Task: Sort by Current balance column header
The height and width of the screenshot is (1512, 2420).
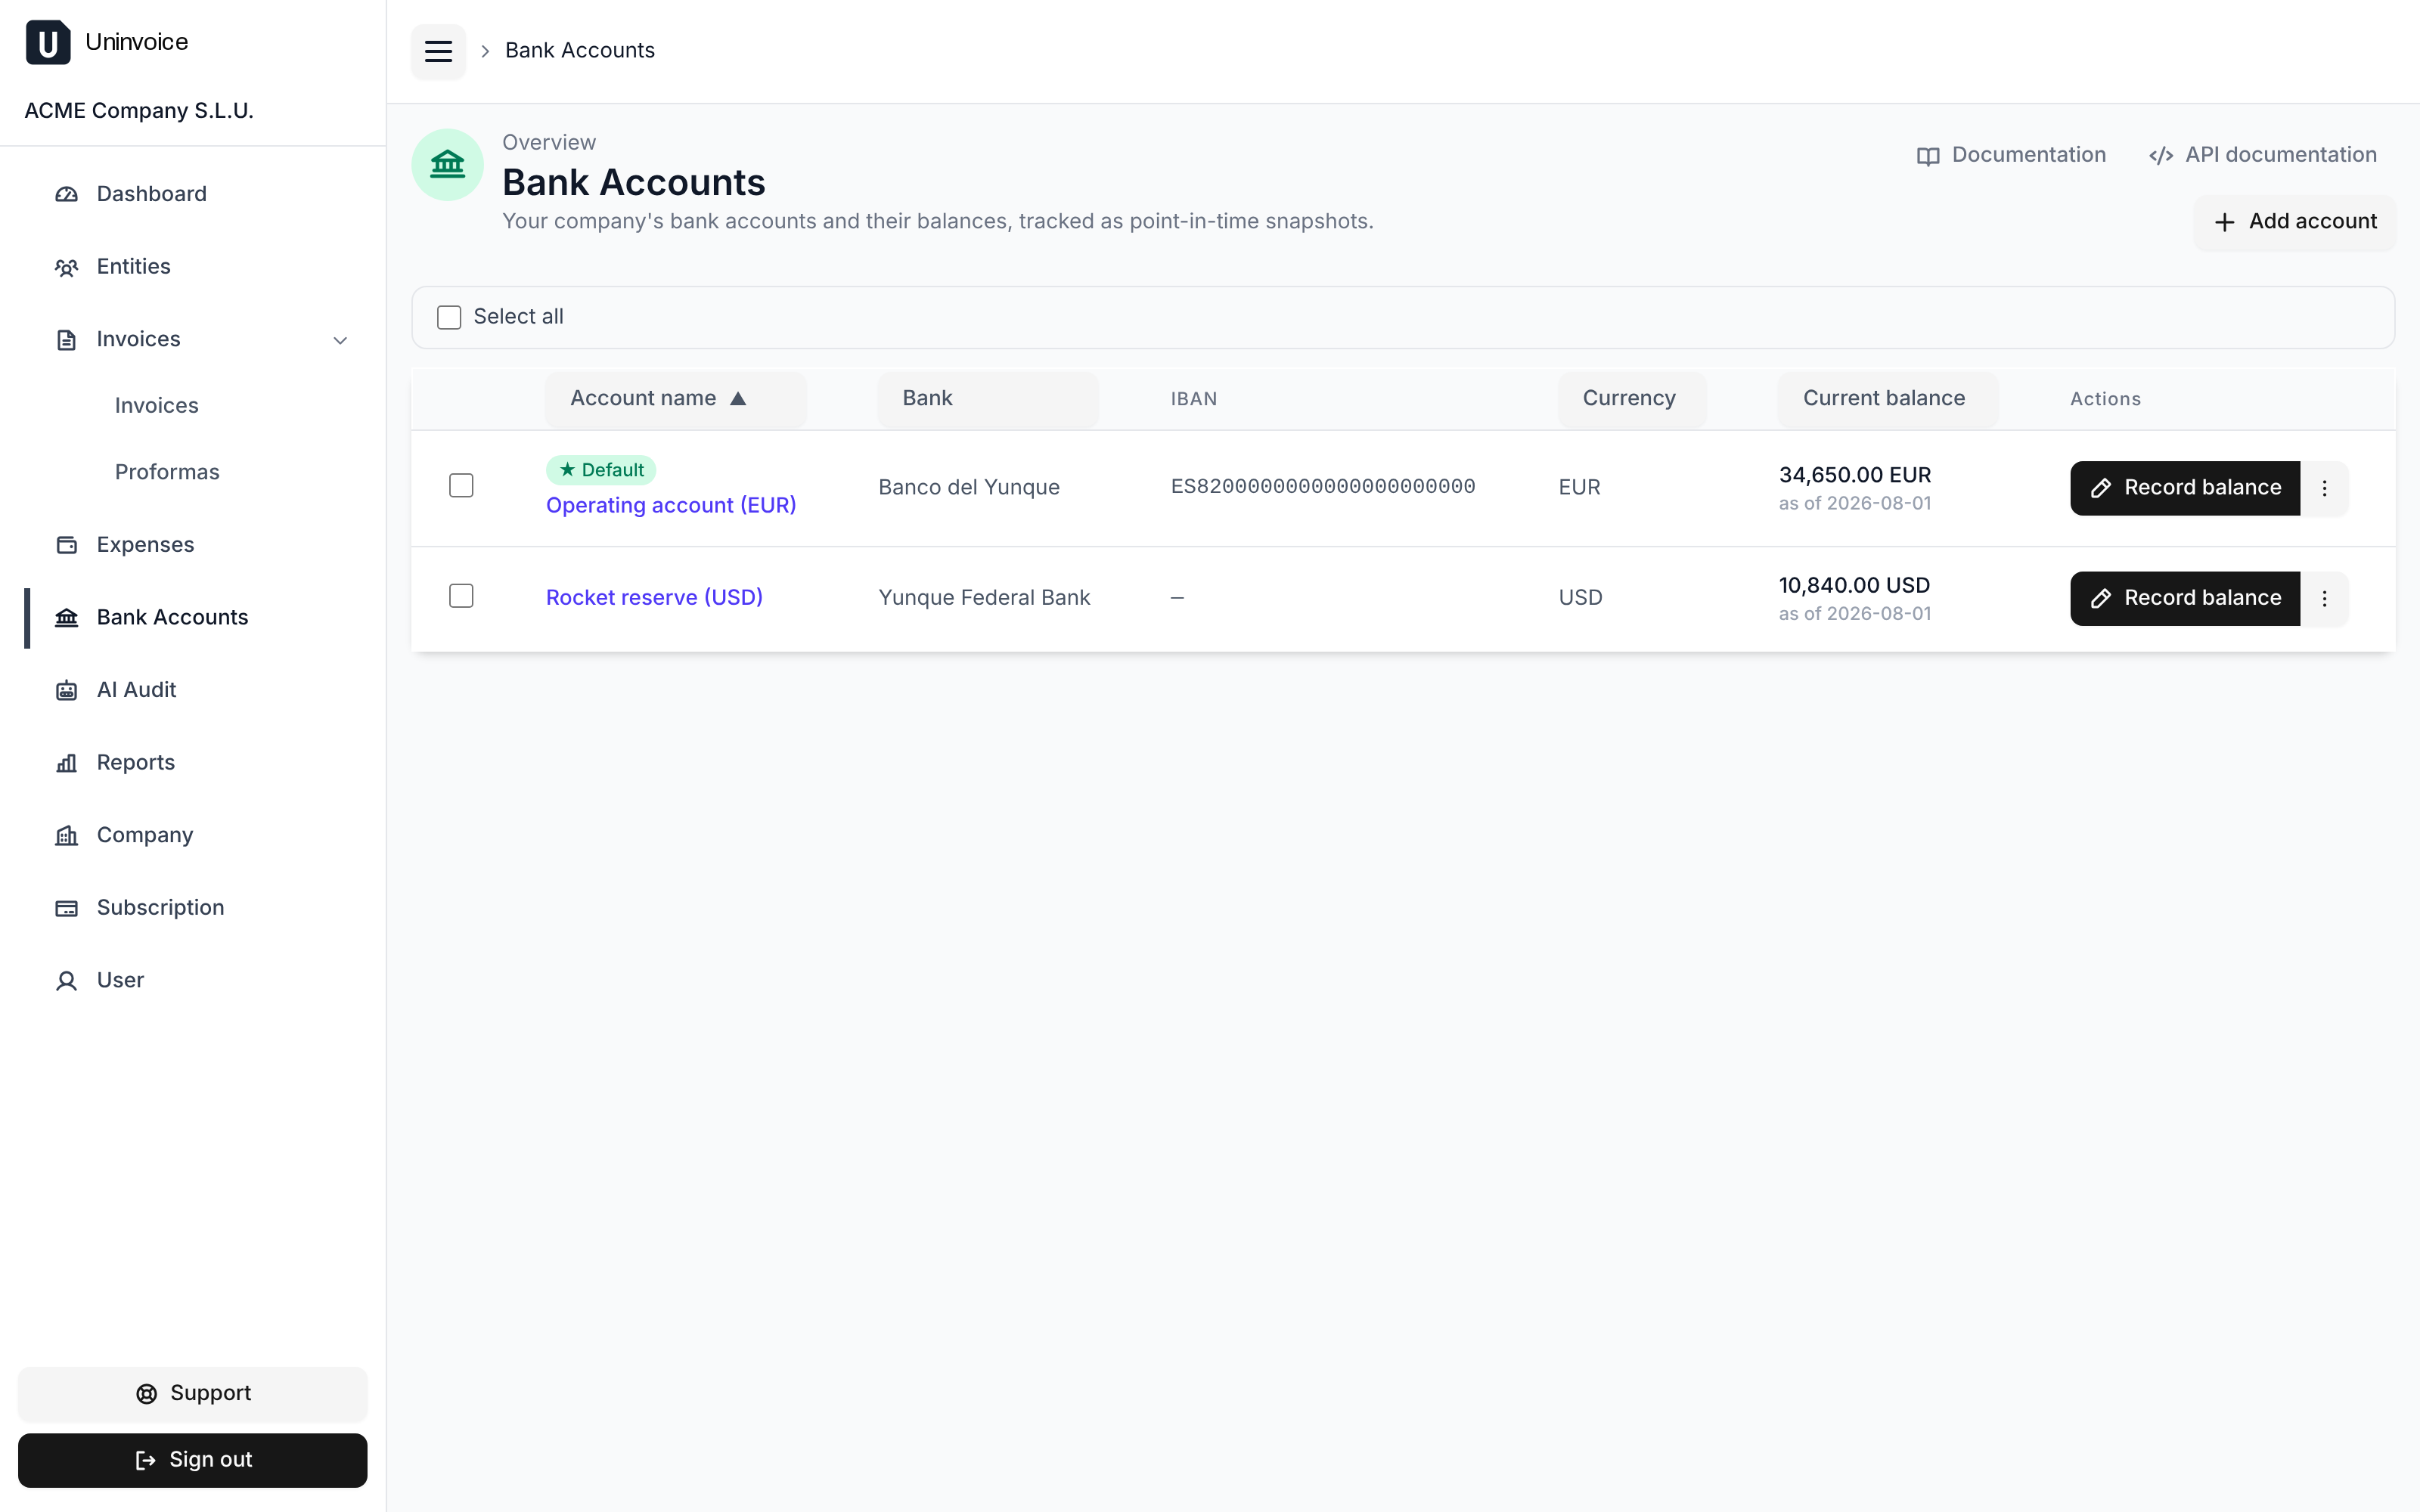Action: 1888,399
